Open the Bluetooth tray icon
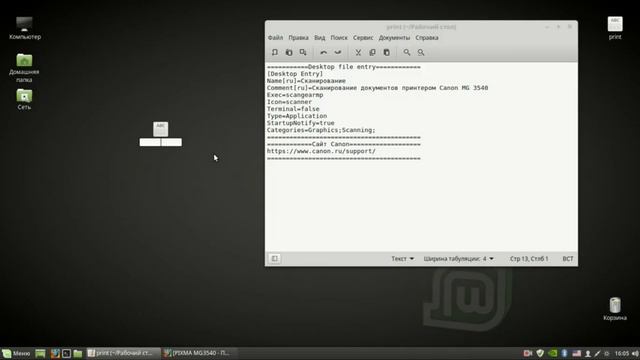 (564, 353)
